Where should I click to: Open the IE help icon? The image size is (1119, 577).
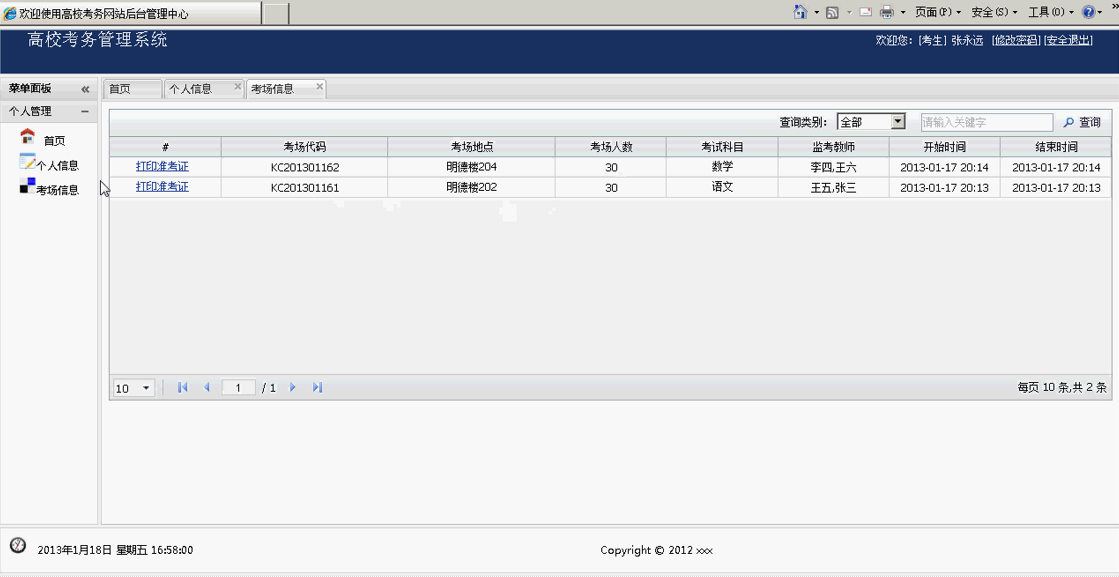[x=1088, y=12]
